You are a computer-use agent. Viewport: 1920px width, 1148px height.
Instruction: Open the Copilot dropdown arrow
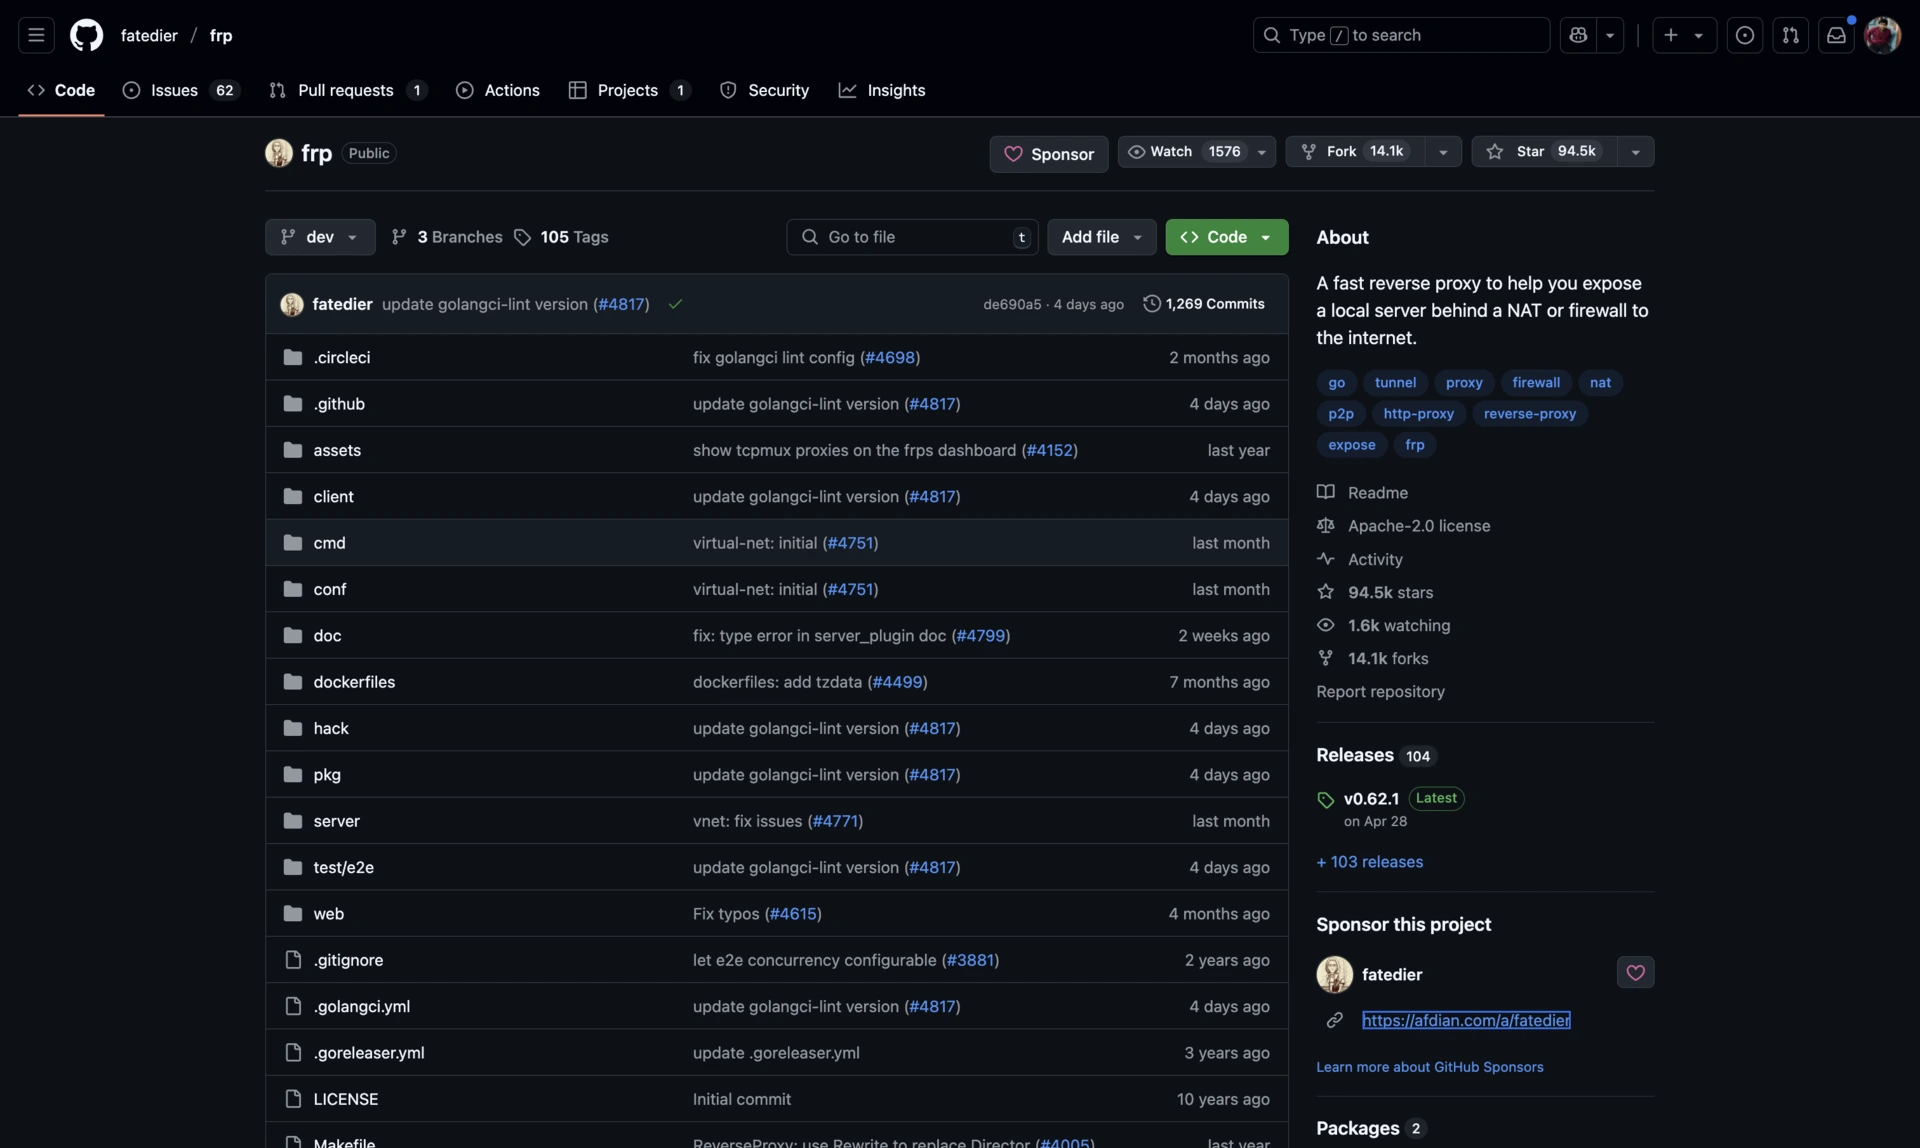pyautogui.click(x=1610, y=35)
